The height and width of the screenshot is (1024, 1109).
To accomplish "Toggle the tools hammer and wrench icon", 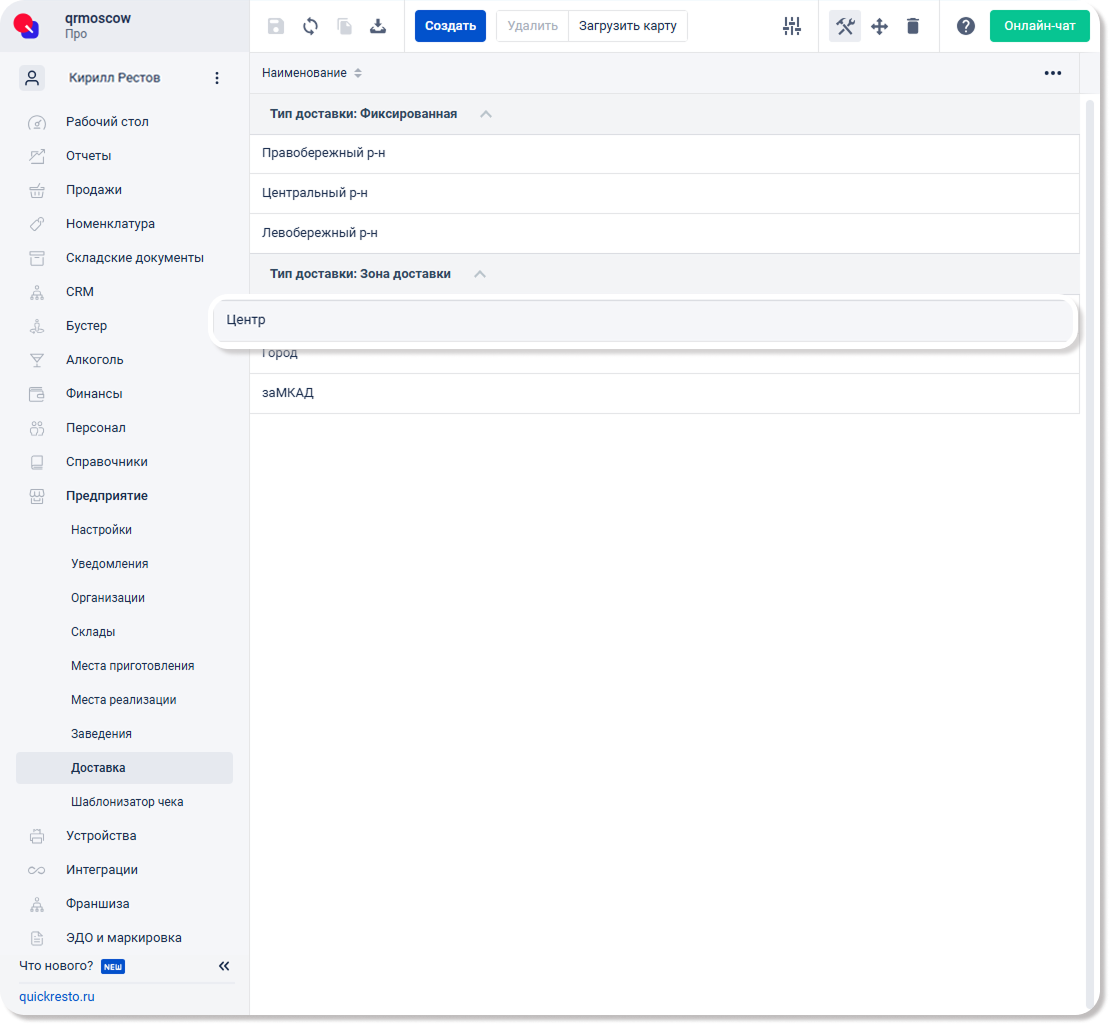I will (845, 26).
